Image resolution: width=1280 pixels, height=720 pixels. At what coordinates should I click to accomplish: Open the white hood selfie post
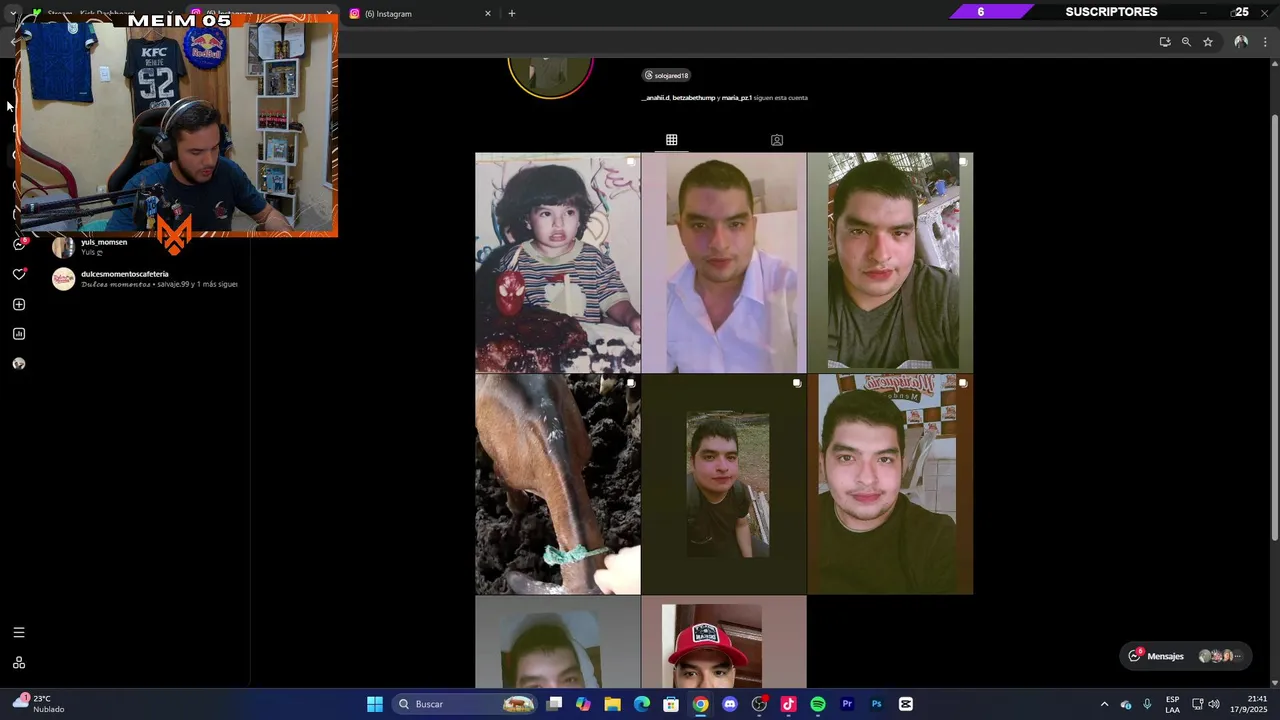click(x=558, y=642)
